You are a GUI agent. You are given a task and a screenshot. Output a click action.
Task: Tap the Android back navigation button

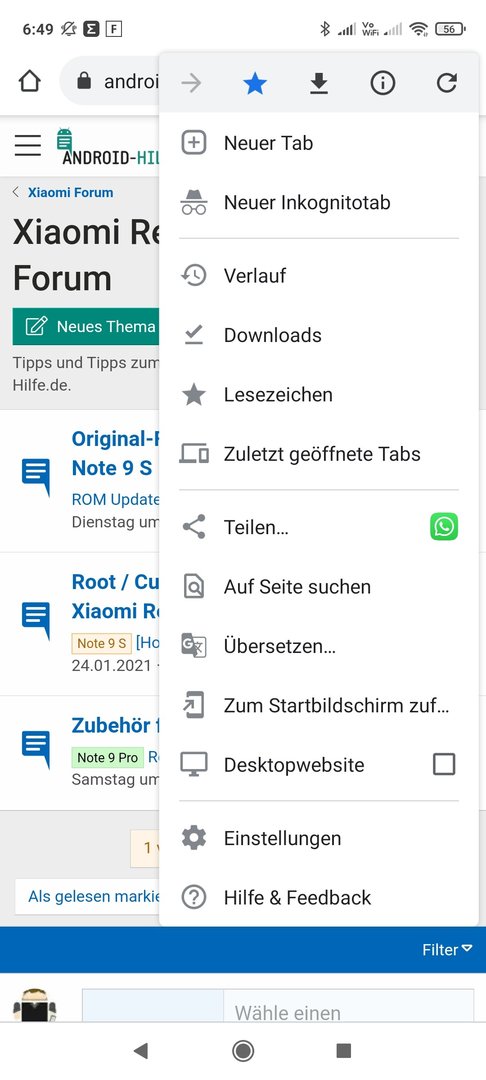[x=140, y=1050]
